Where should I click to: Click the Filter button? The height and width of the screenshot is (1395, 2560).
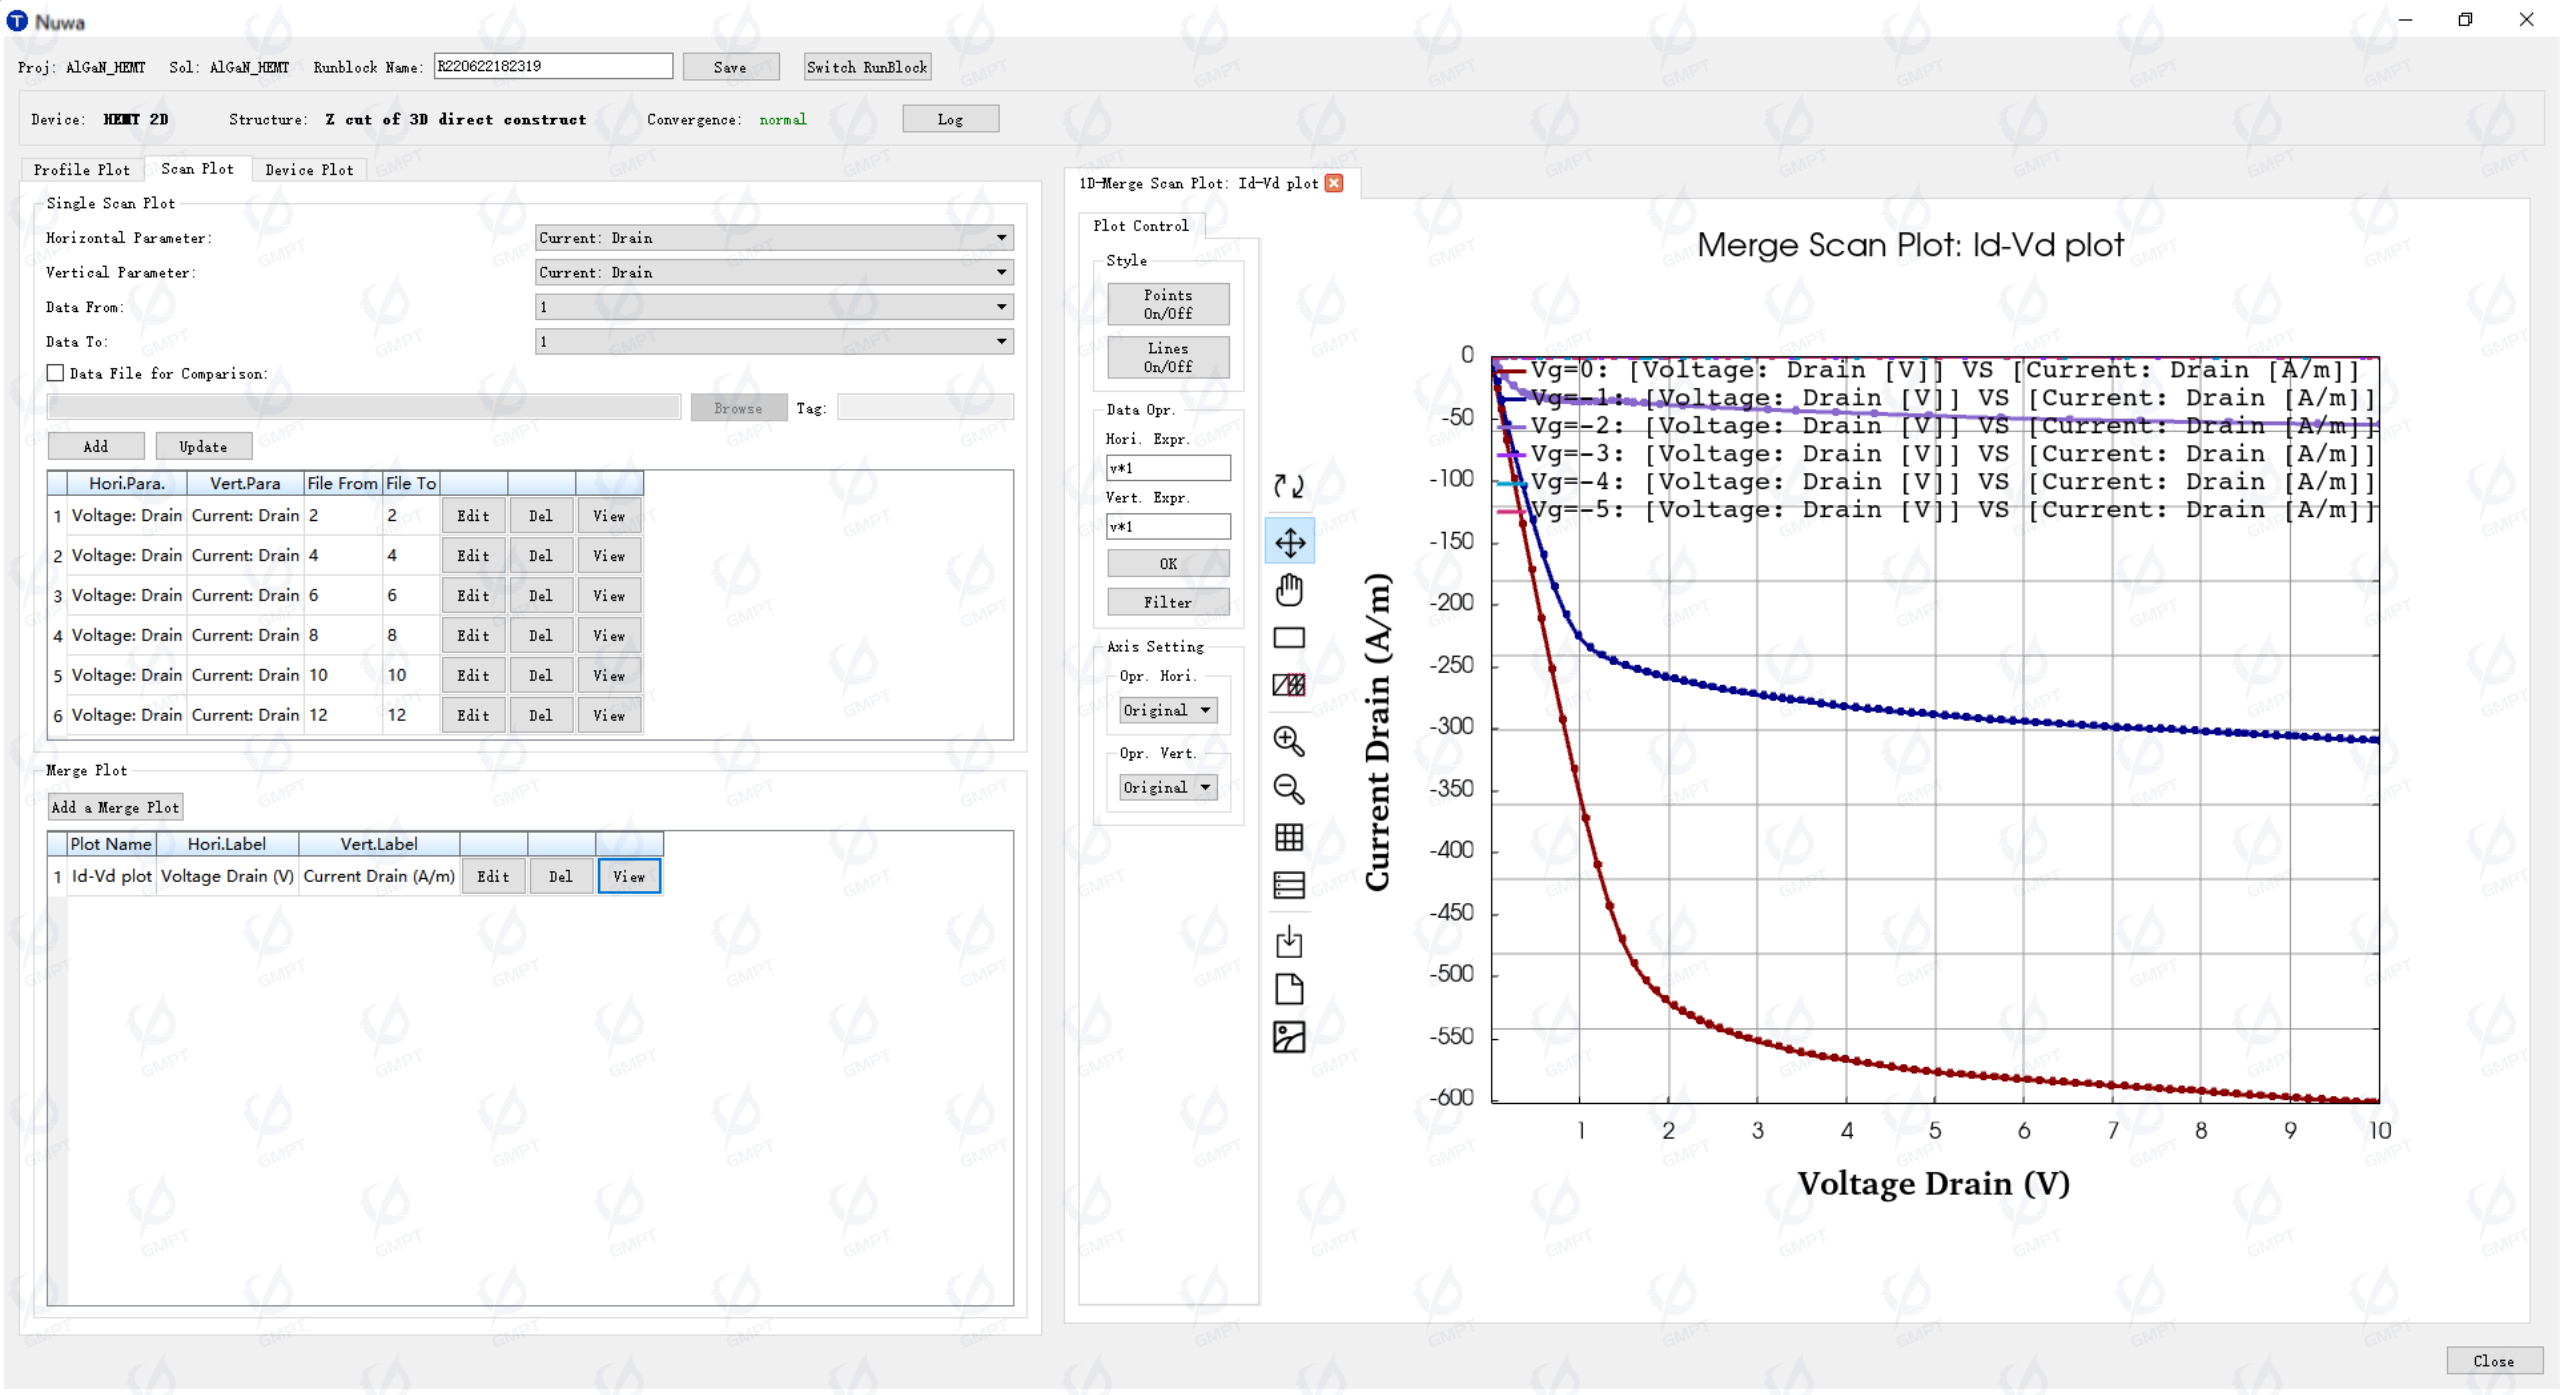click(x=1168, y=602)
